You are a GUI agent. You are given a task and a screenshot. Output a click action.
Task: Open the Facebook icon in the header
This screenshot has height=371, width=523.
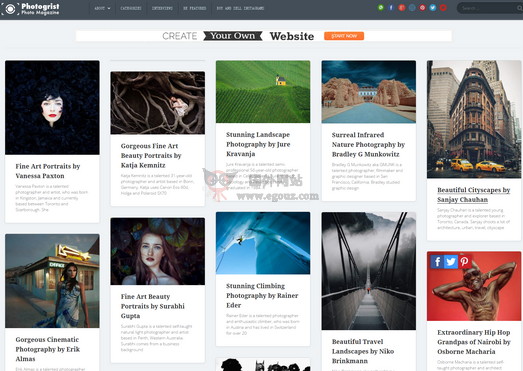coord(391,8)
